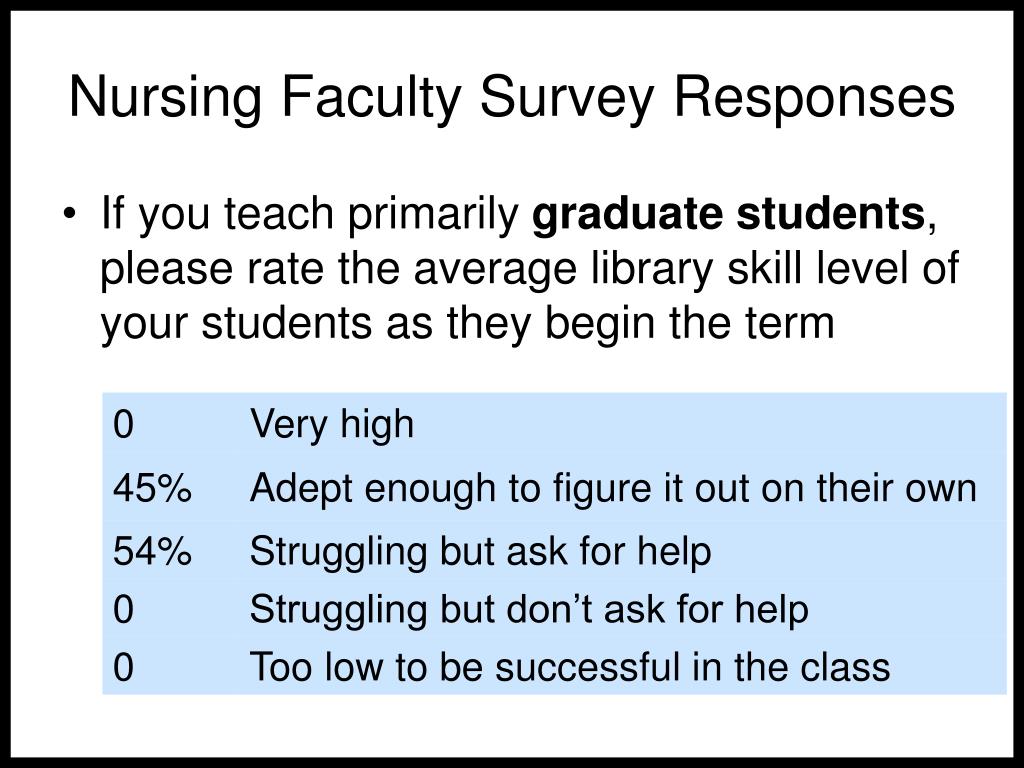Select the Very high response row
1024x768 pixels.
554,424
